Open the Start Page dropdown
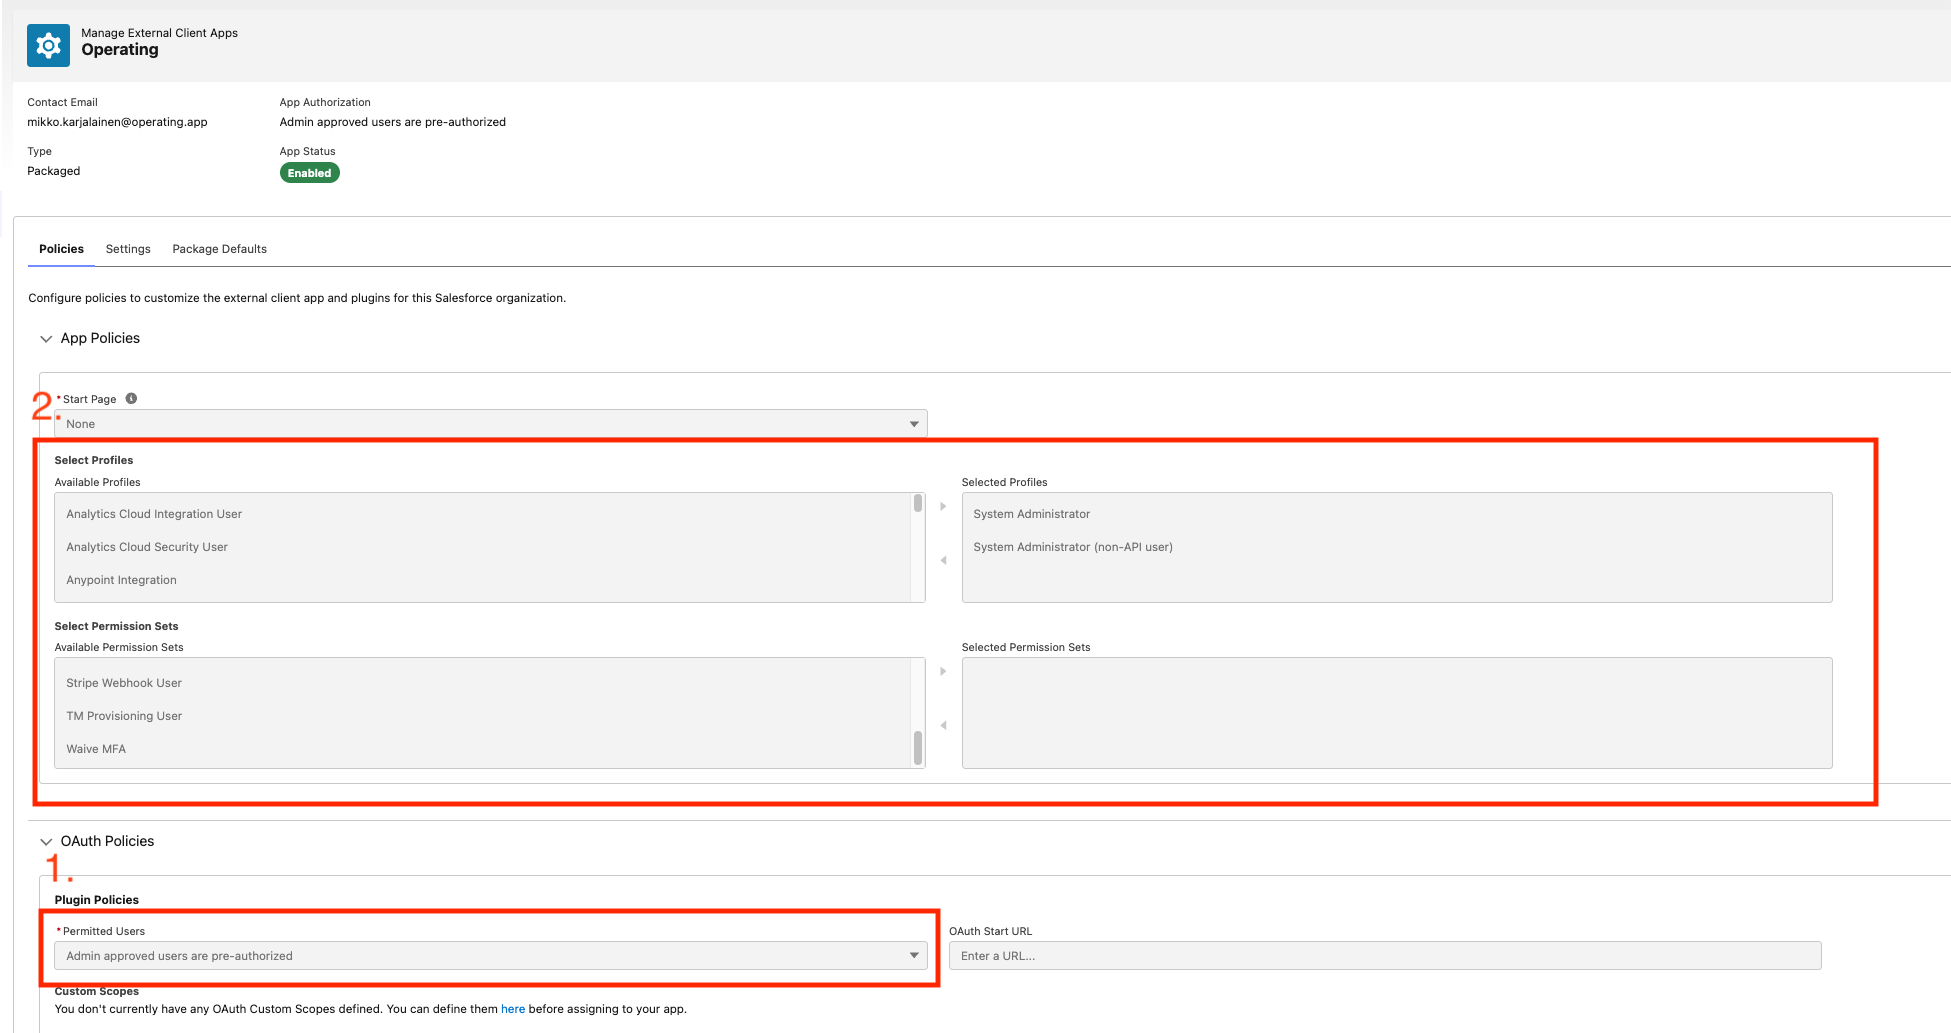The image size is (1951, 1033). [x=491, y=424]
